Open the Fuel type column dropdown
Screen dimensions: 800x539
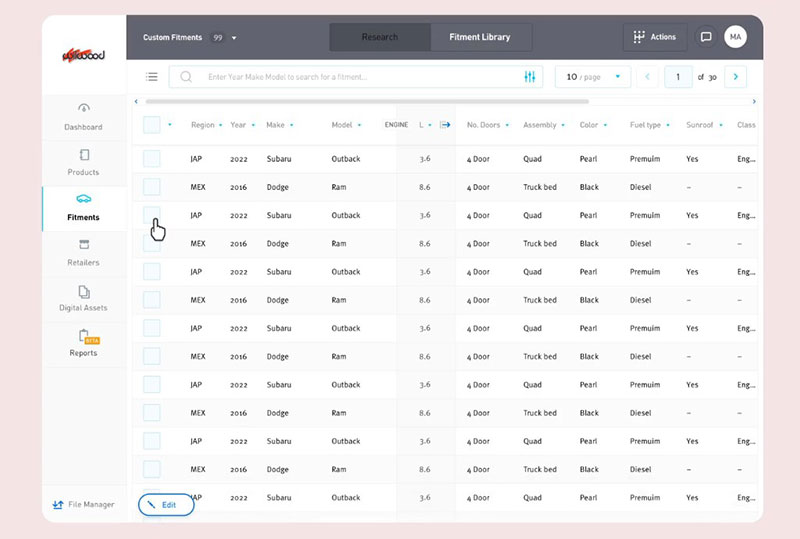[x=668, y=125]
